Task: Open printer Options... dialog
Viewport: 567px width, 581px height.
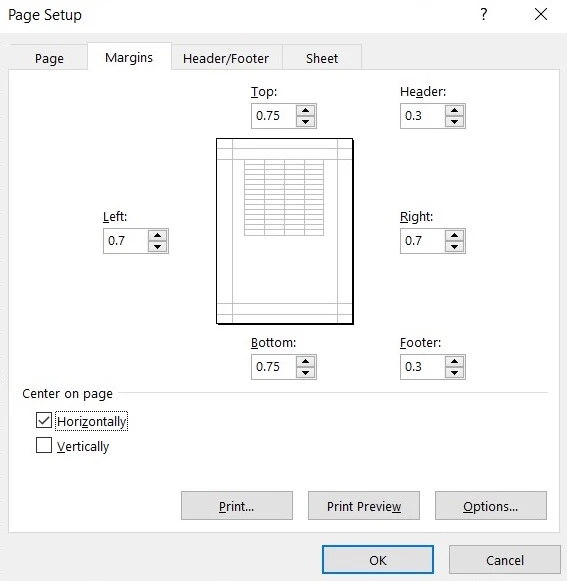Action: [x=491, y=506]
